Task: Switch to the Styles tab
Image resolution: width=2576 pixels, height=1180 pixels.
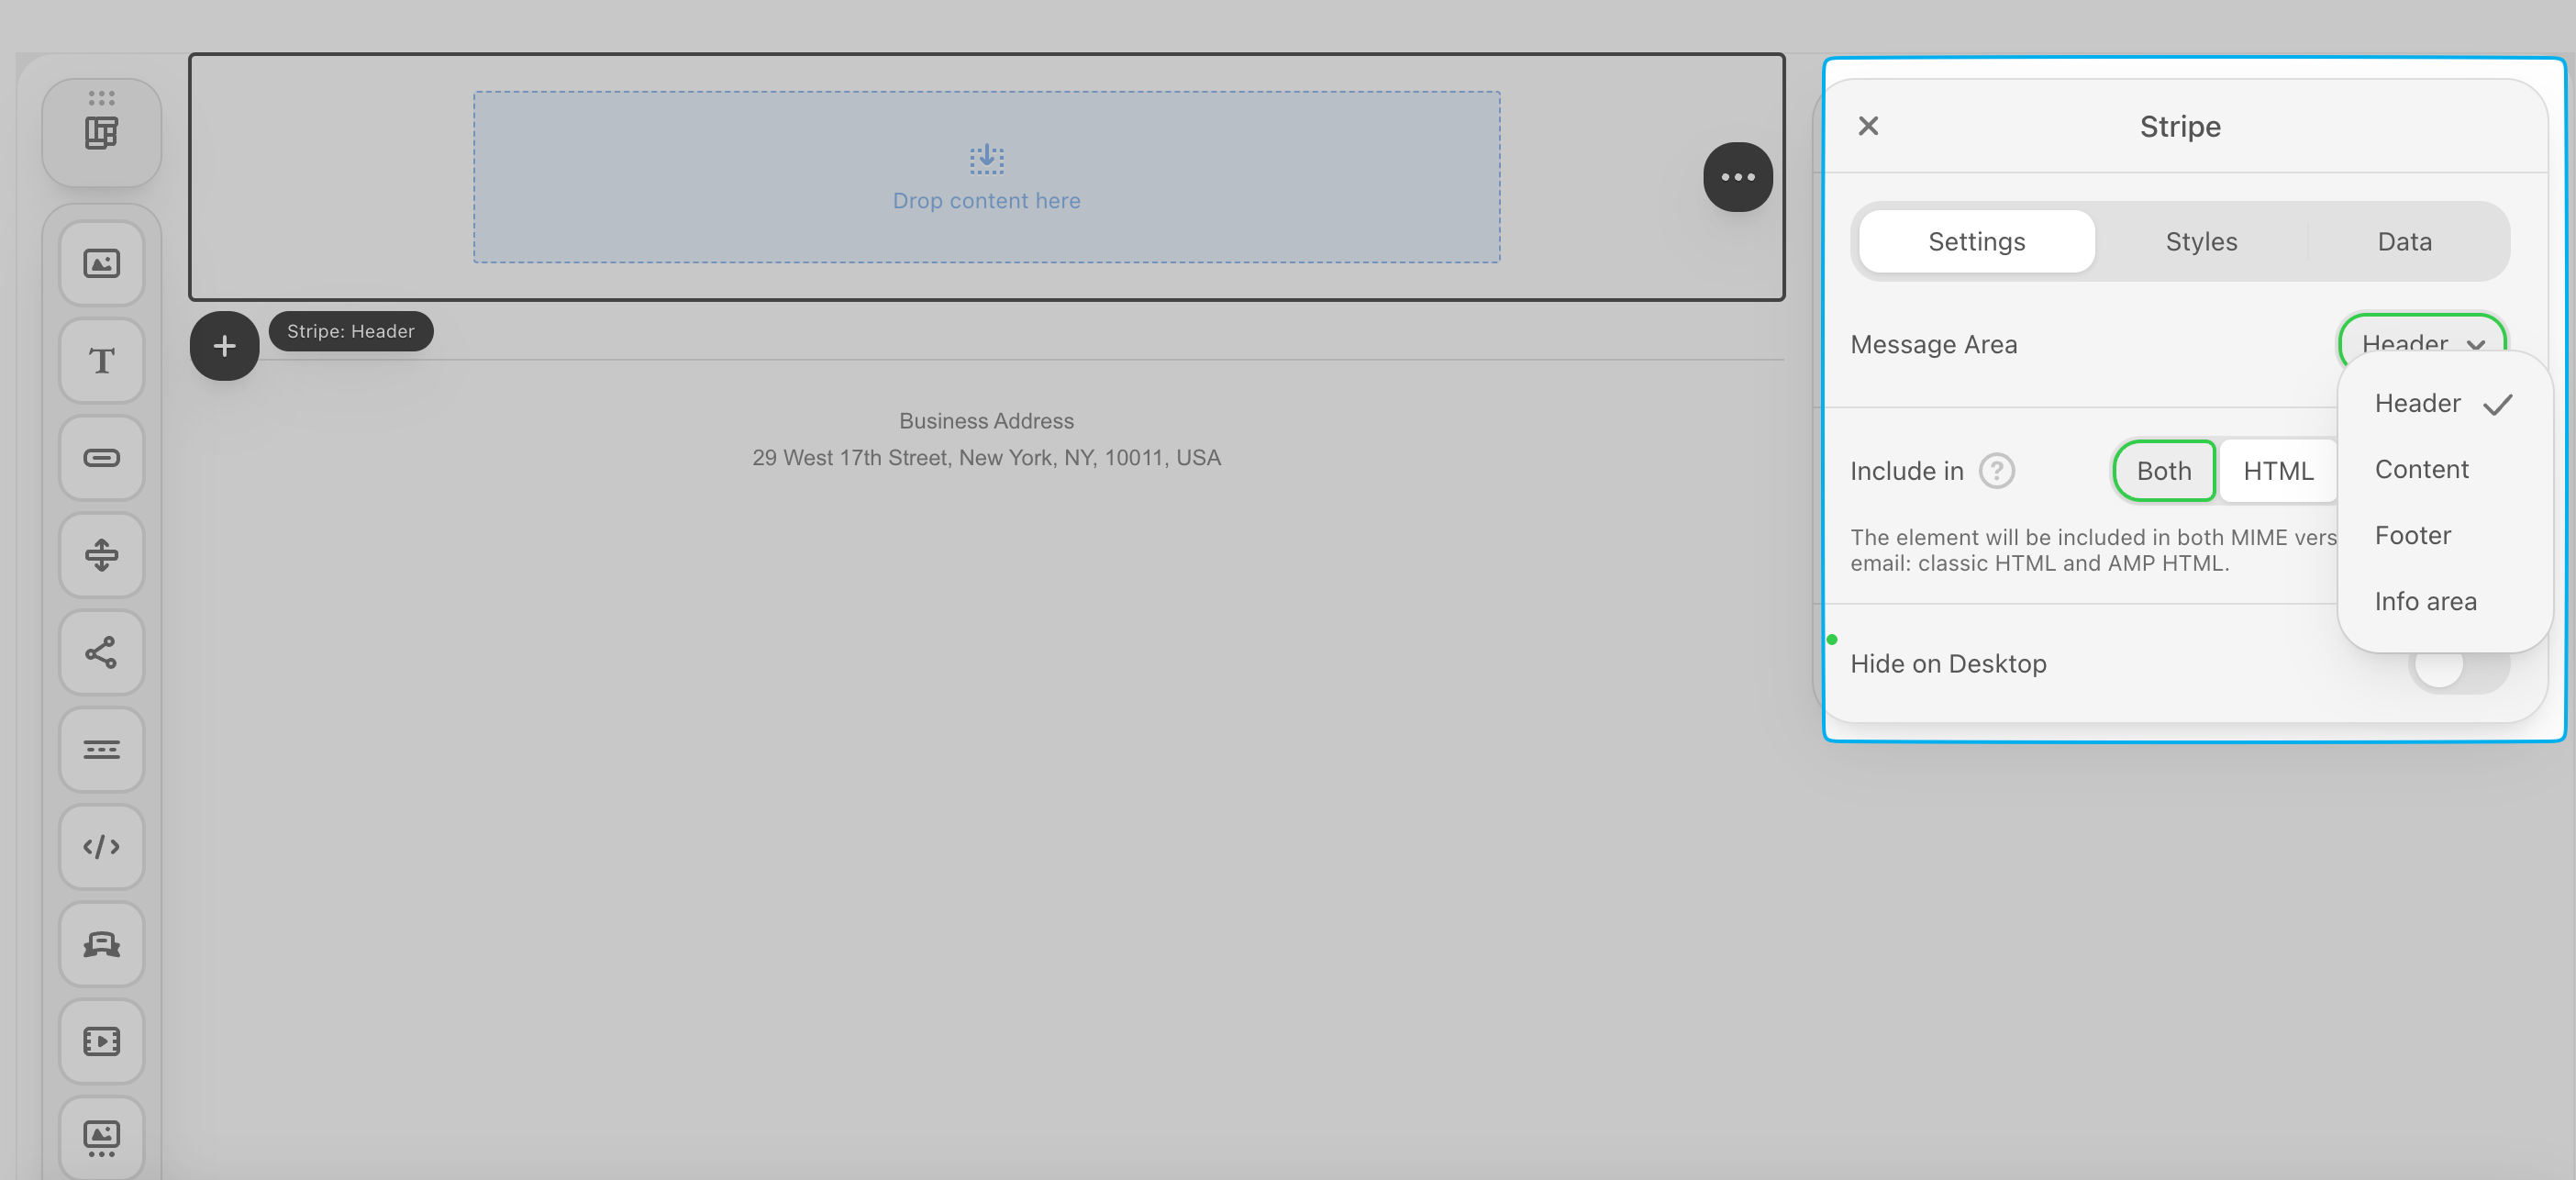Action: tap(2200, 242)
